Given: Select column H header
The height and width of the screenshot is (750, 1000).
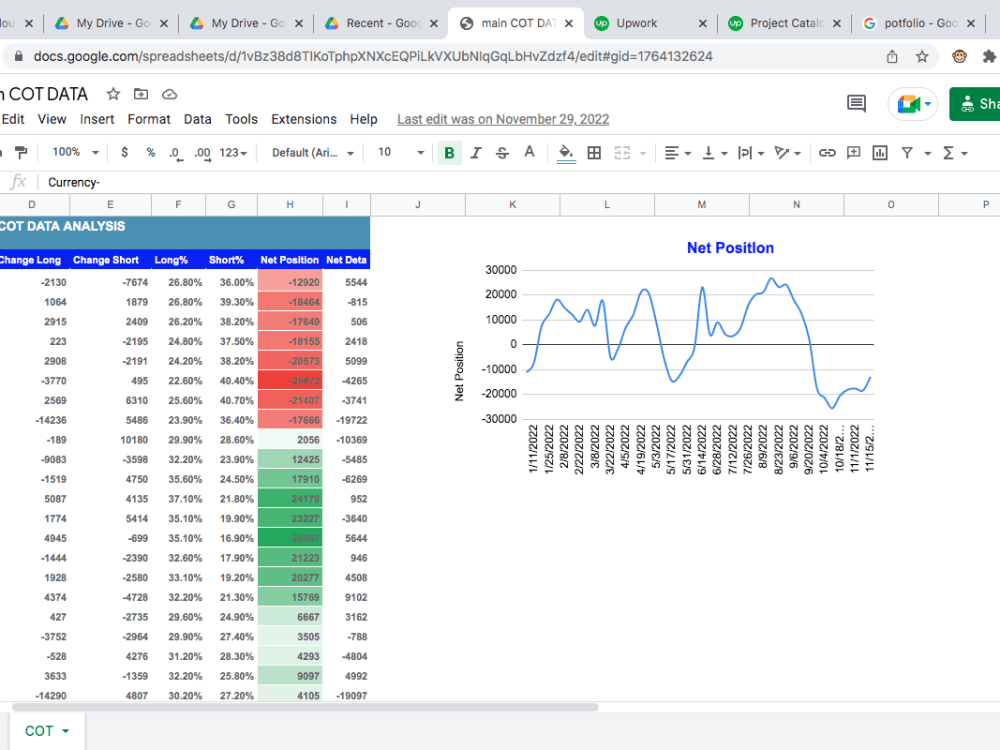Looking at the screenshot, I should tap(290, 205).
